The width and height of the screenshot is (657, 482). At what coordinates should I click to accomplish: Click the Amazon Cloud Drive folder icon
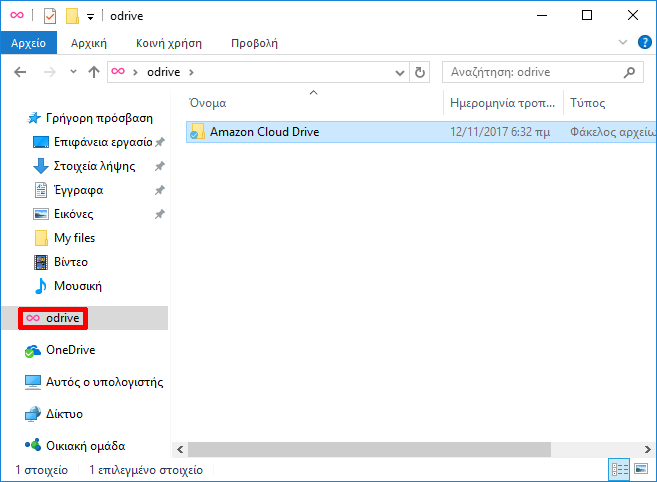[197, 131]
